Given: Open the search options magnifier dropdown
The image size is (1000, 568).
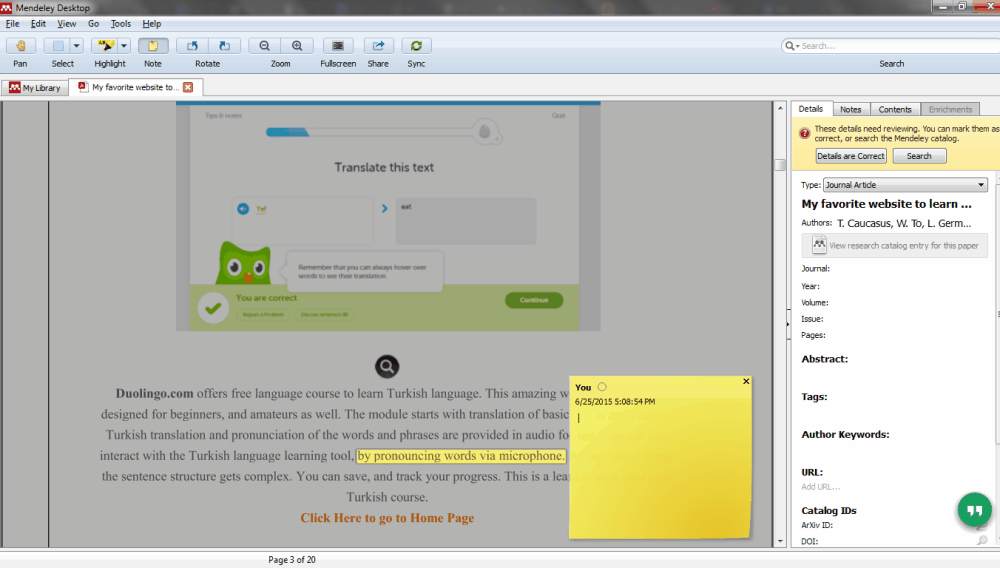Looking at the screenshot, I should coord(791,46).
